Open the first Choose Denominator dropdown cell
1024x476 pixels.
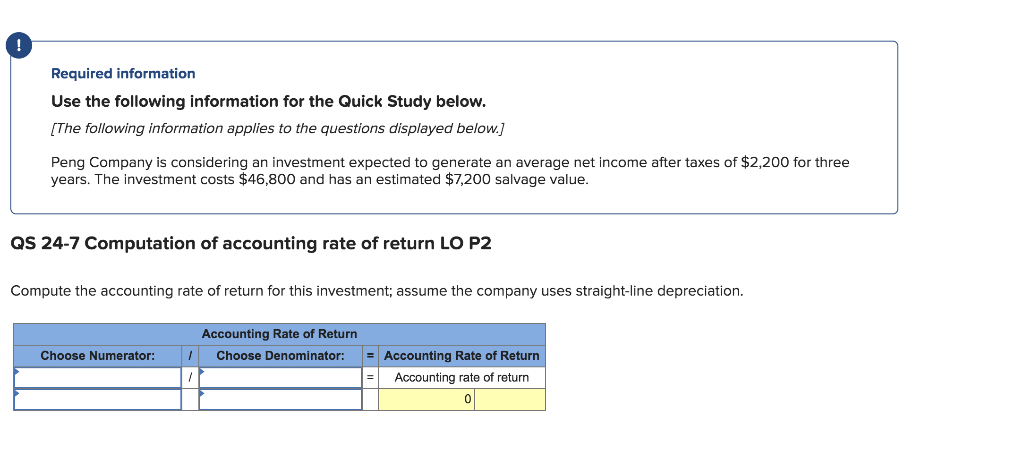pos(280,377)
